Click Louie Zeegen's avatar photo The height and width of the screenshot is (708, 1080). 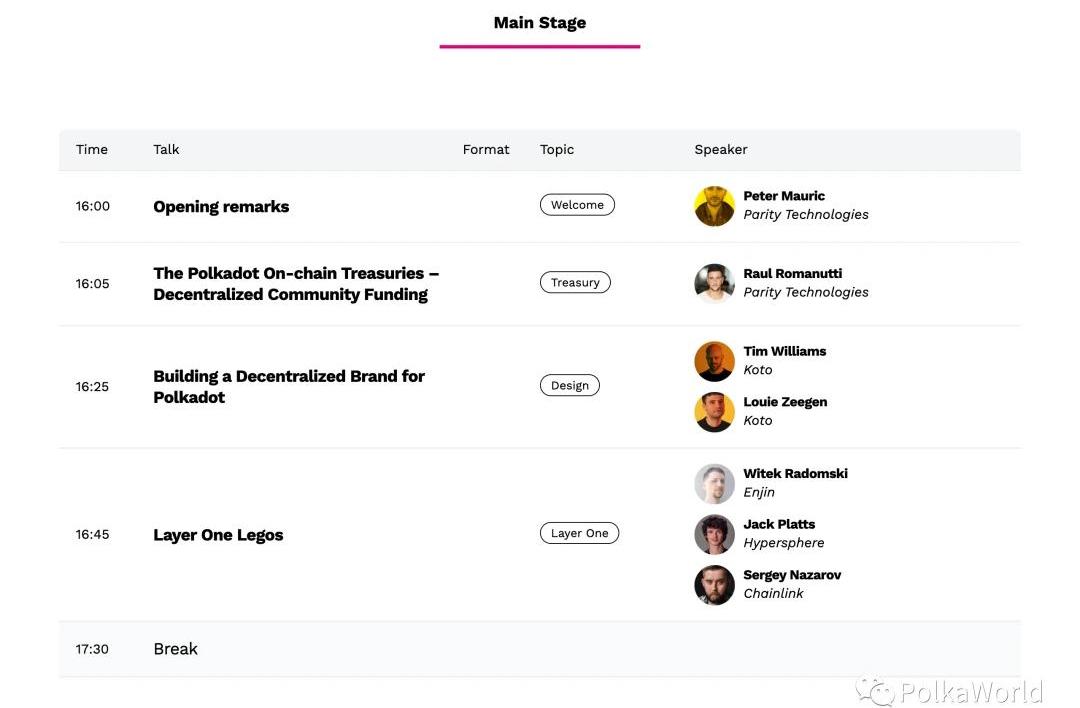click(x=714, y=412)
